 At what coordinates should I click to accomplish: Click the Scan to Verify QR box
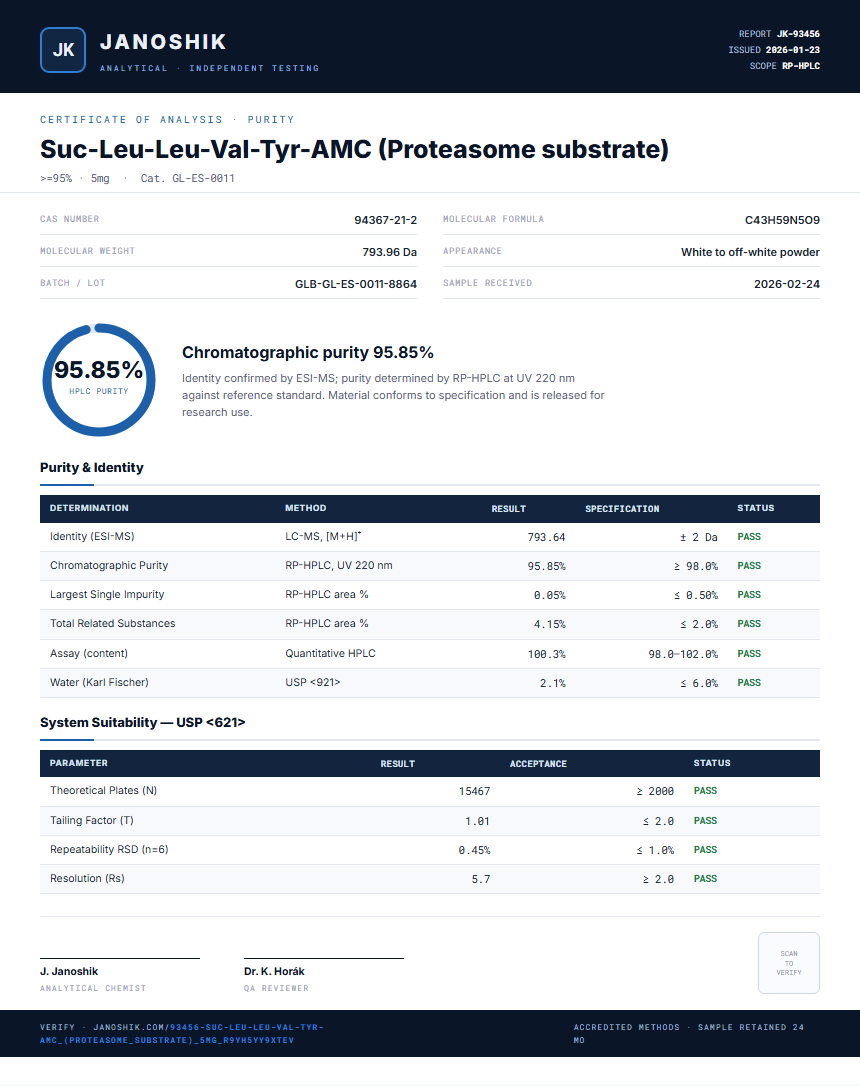click(789, 963)
